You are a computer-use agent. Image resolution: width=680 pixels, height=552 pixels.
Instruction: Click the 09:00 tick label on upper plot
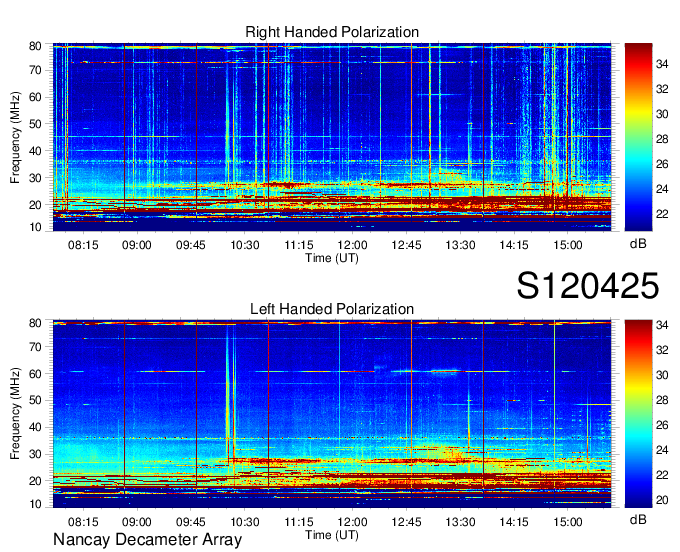click(137, 245)
